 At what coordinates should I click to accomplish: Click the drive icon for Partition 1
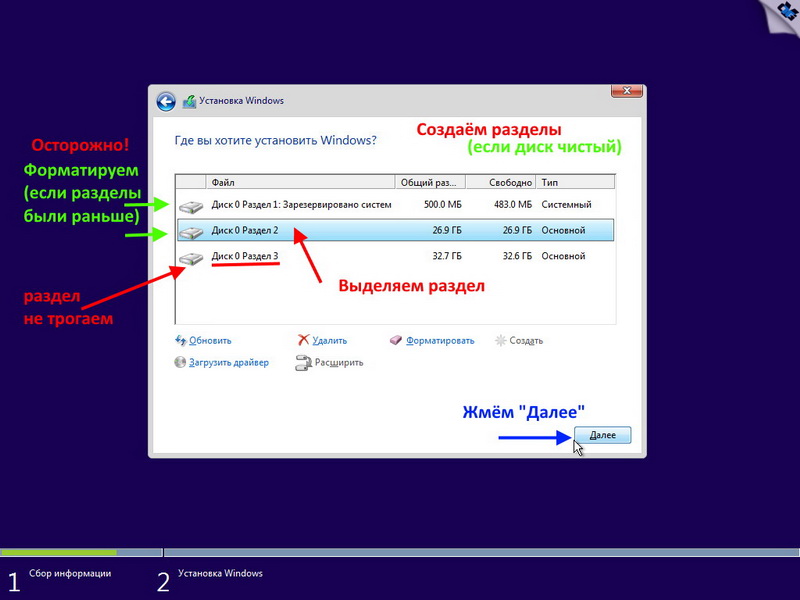tap(191, 206)
